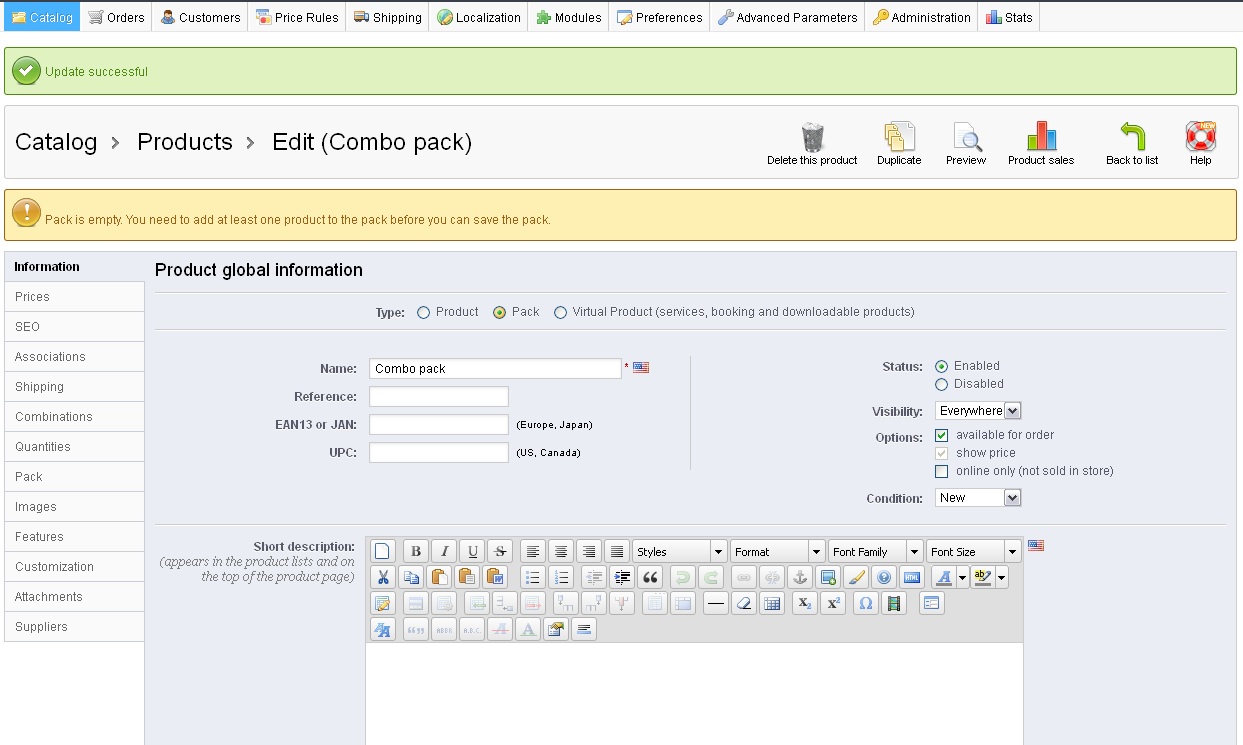Click the Duplicate product icon
The width and height of the screenshot is (1243, 745).
pyautogui.click(x=899, y=137)
